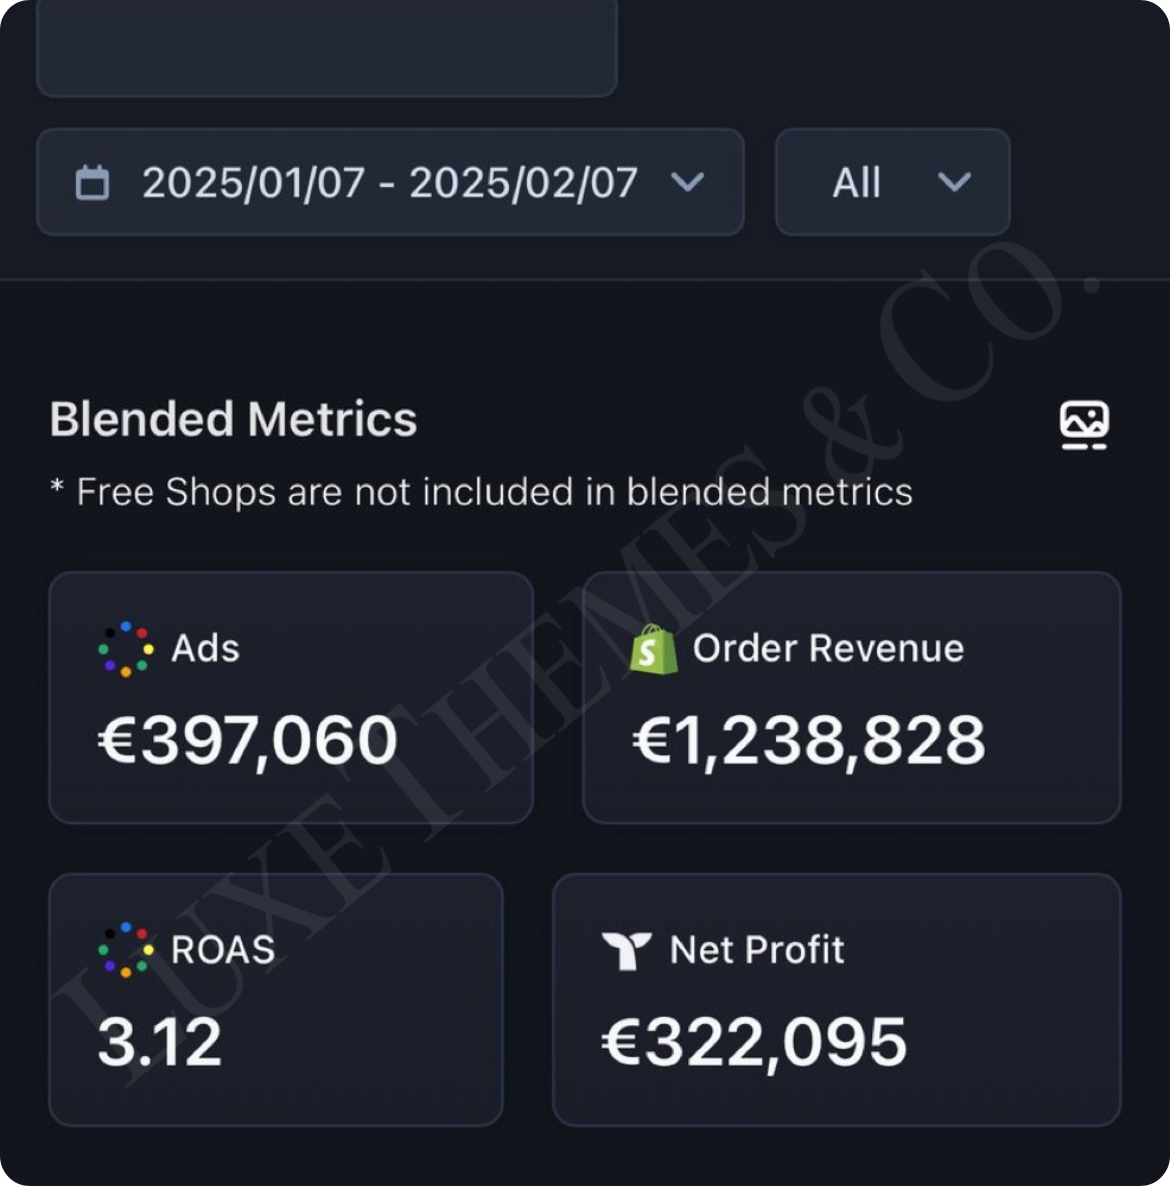Click the €322,095 net profit value
Viewport: 1170px width, 1186px height.
pos(754,1042)
